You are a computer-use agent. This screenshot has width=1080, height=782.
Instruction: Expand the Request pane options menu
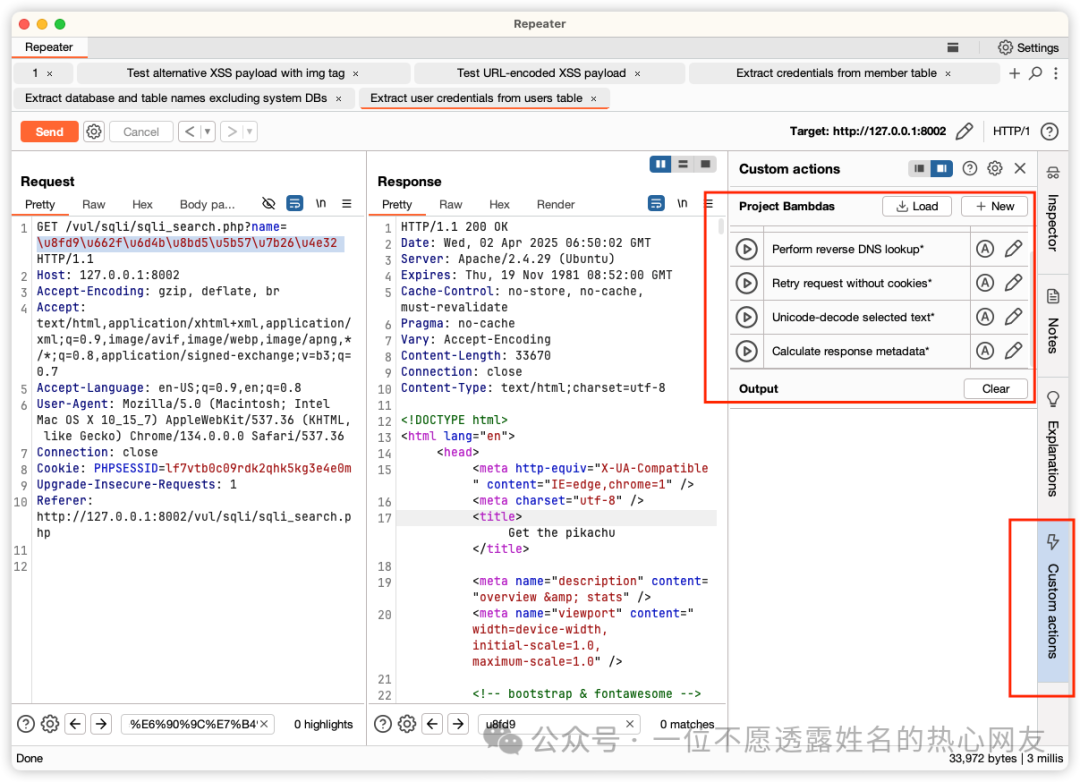[x=347, y=203]
